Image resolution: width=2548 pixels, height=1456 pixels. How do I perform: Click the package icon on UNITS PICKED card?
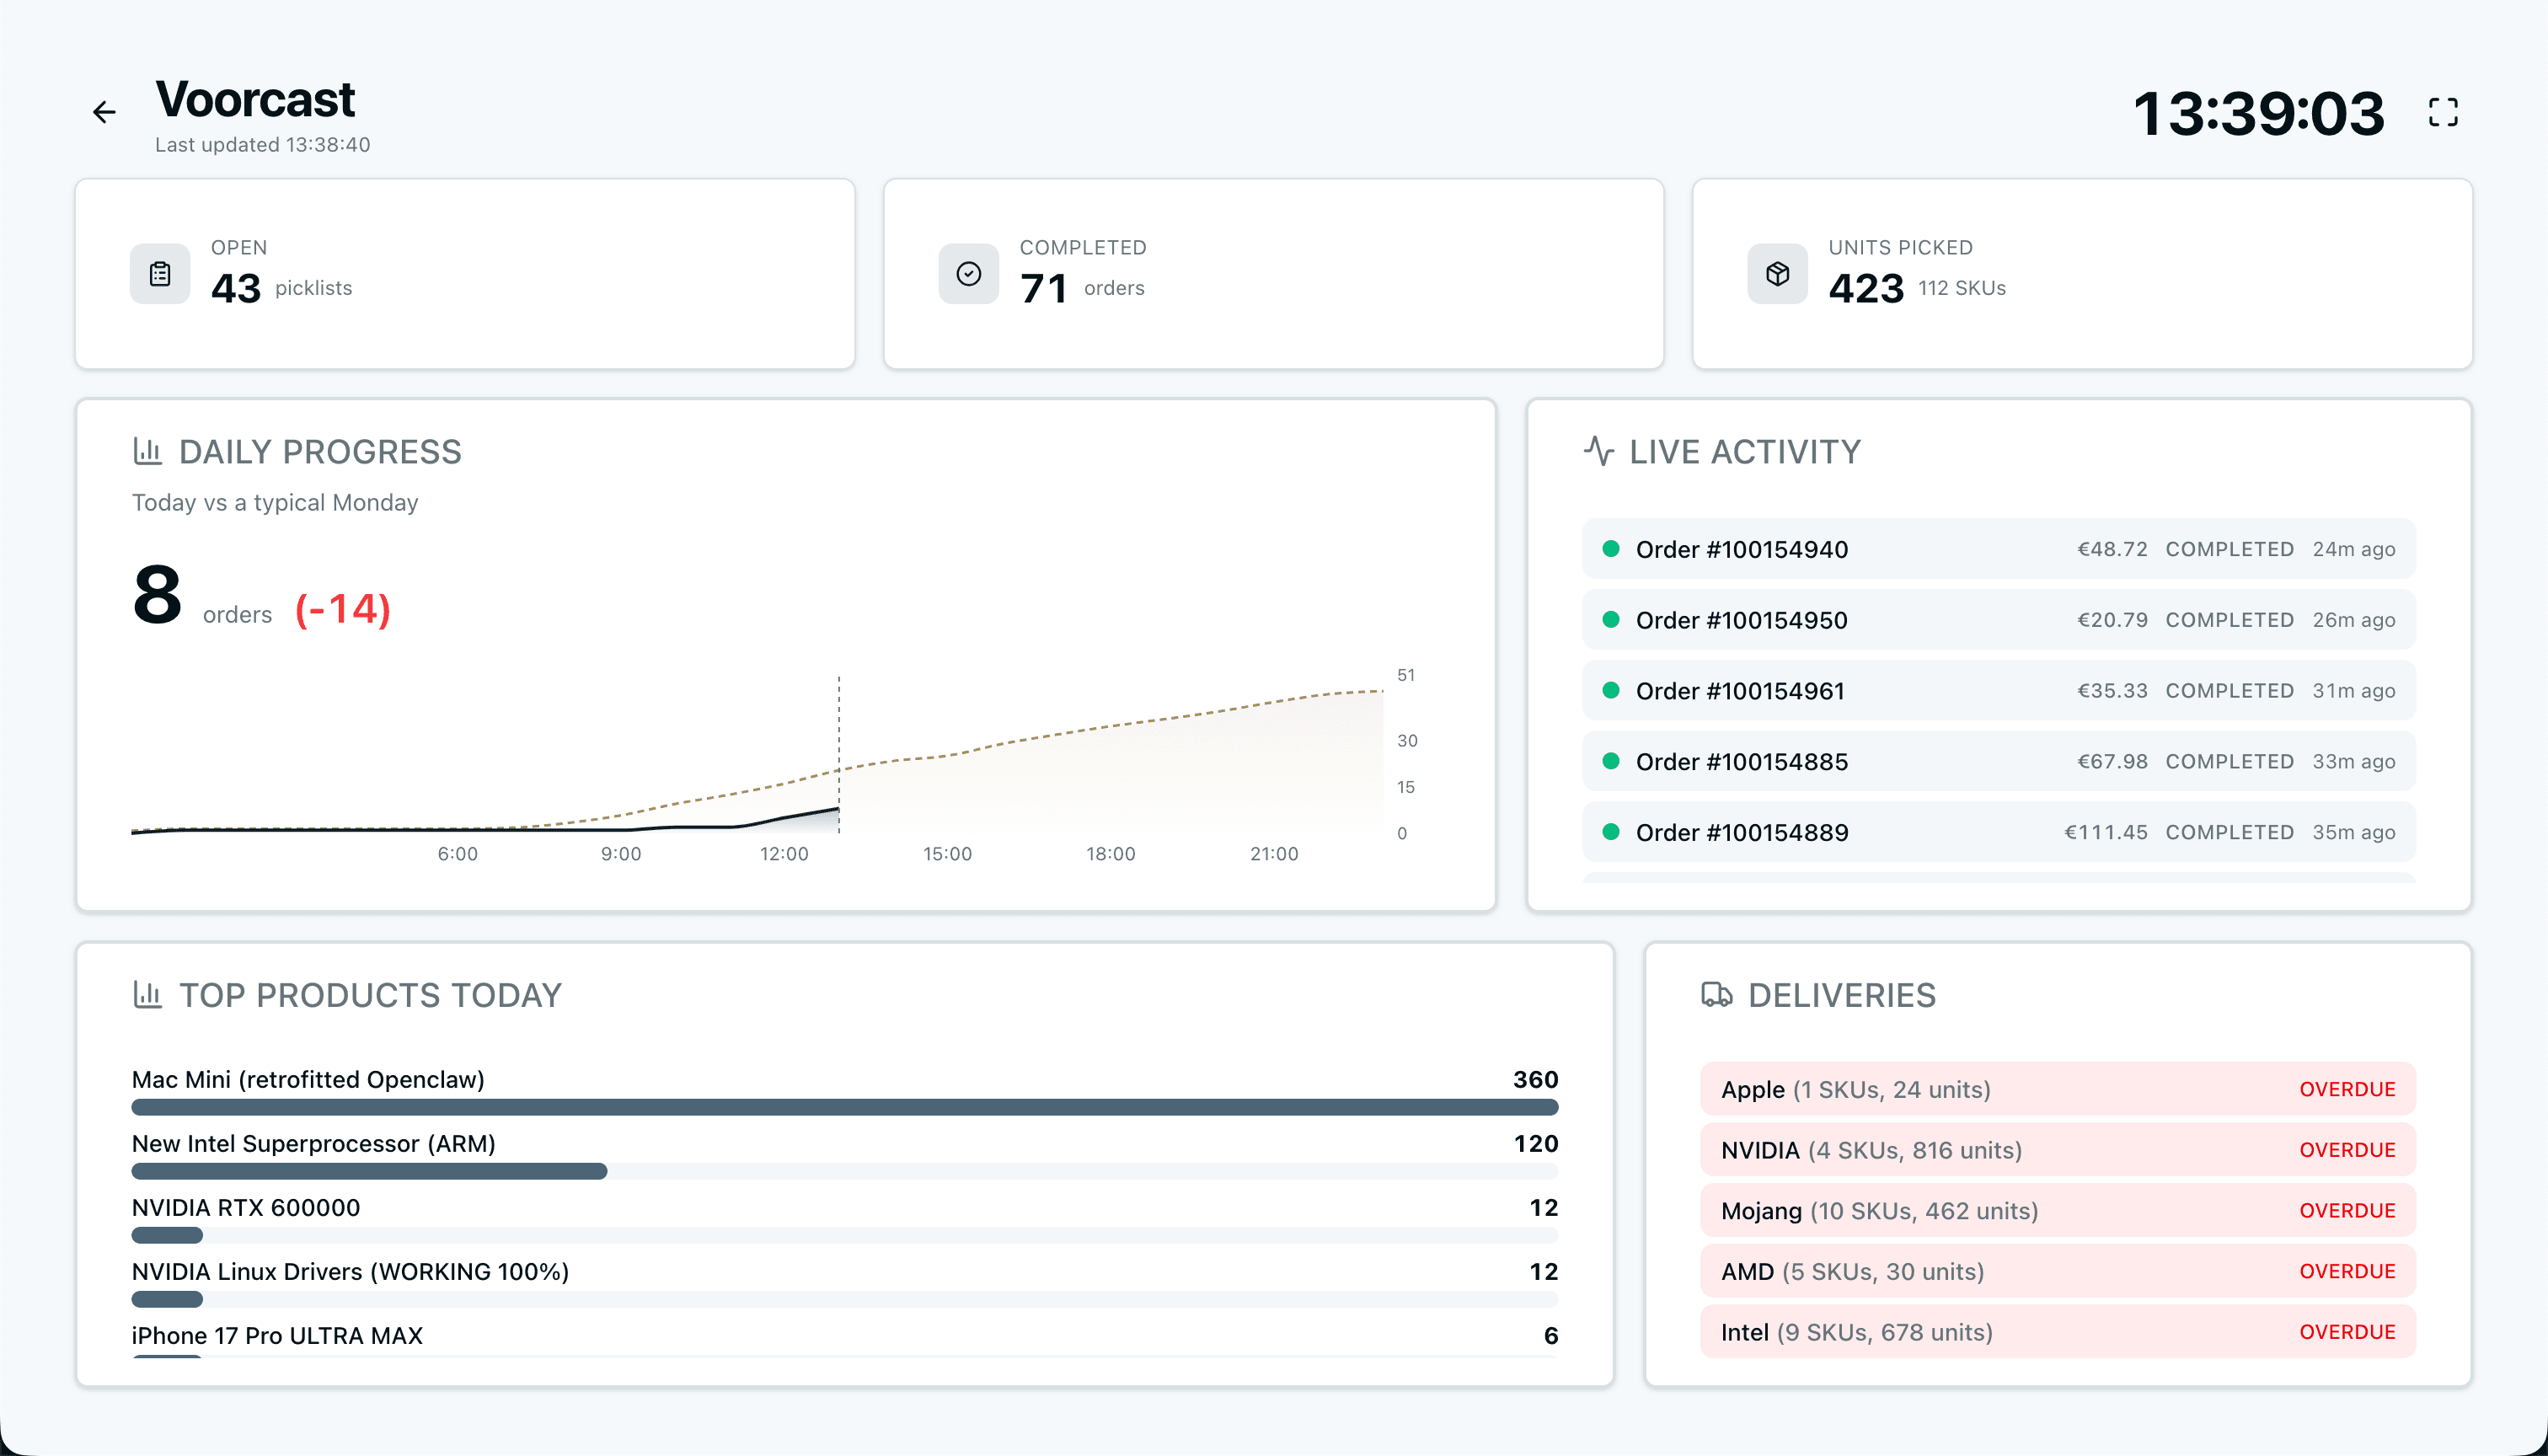click(1776, 273)
